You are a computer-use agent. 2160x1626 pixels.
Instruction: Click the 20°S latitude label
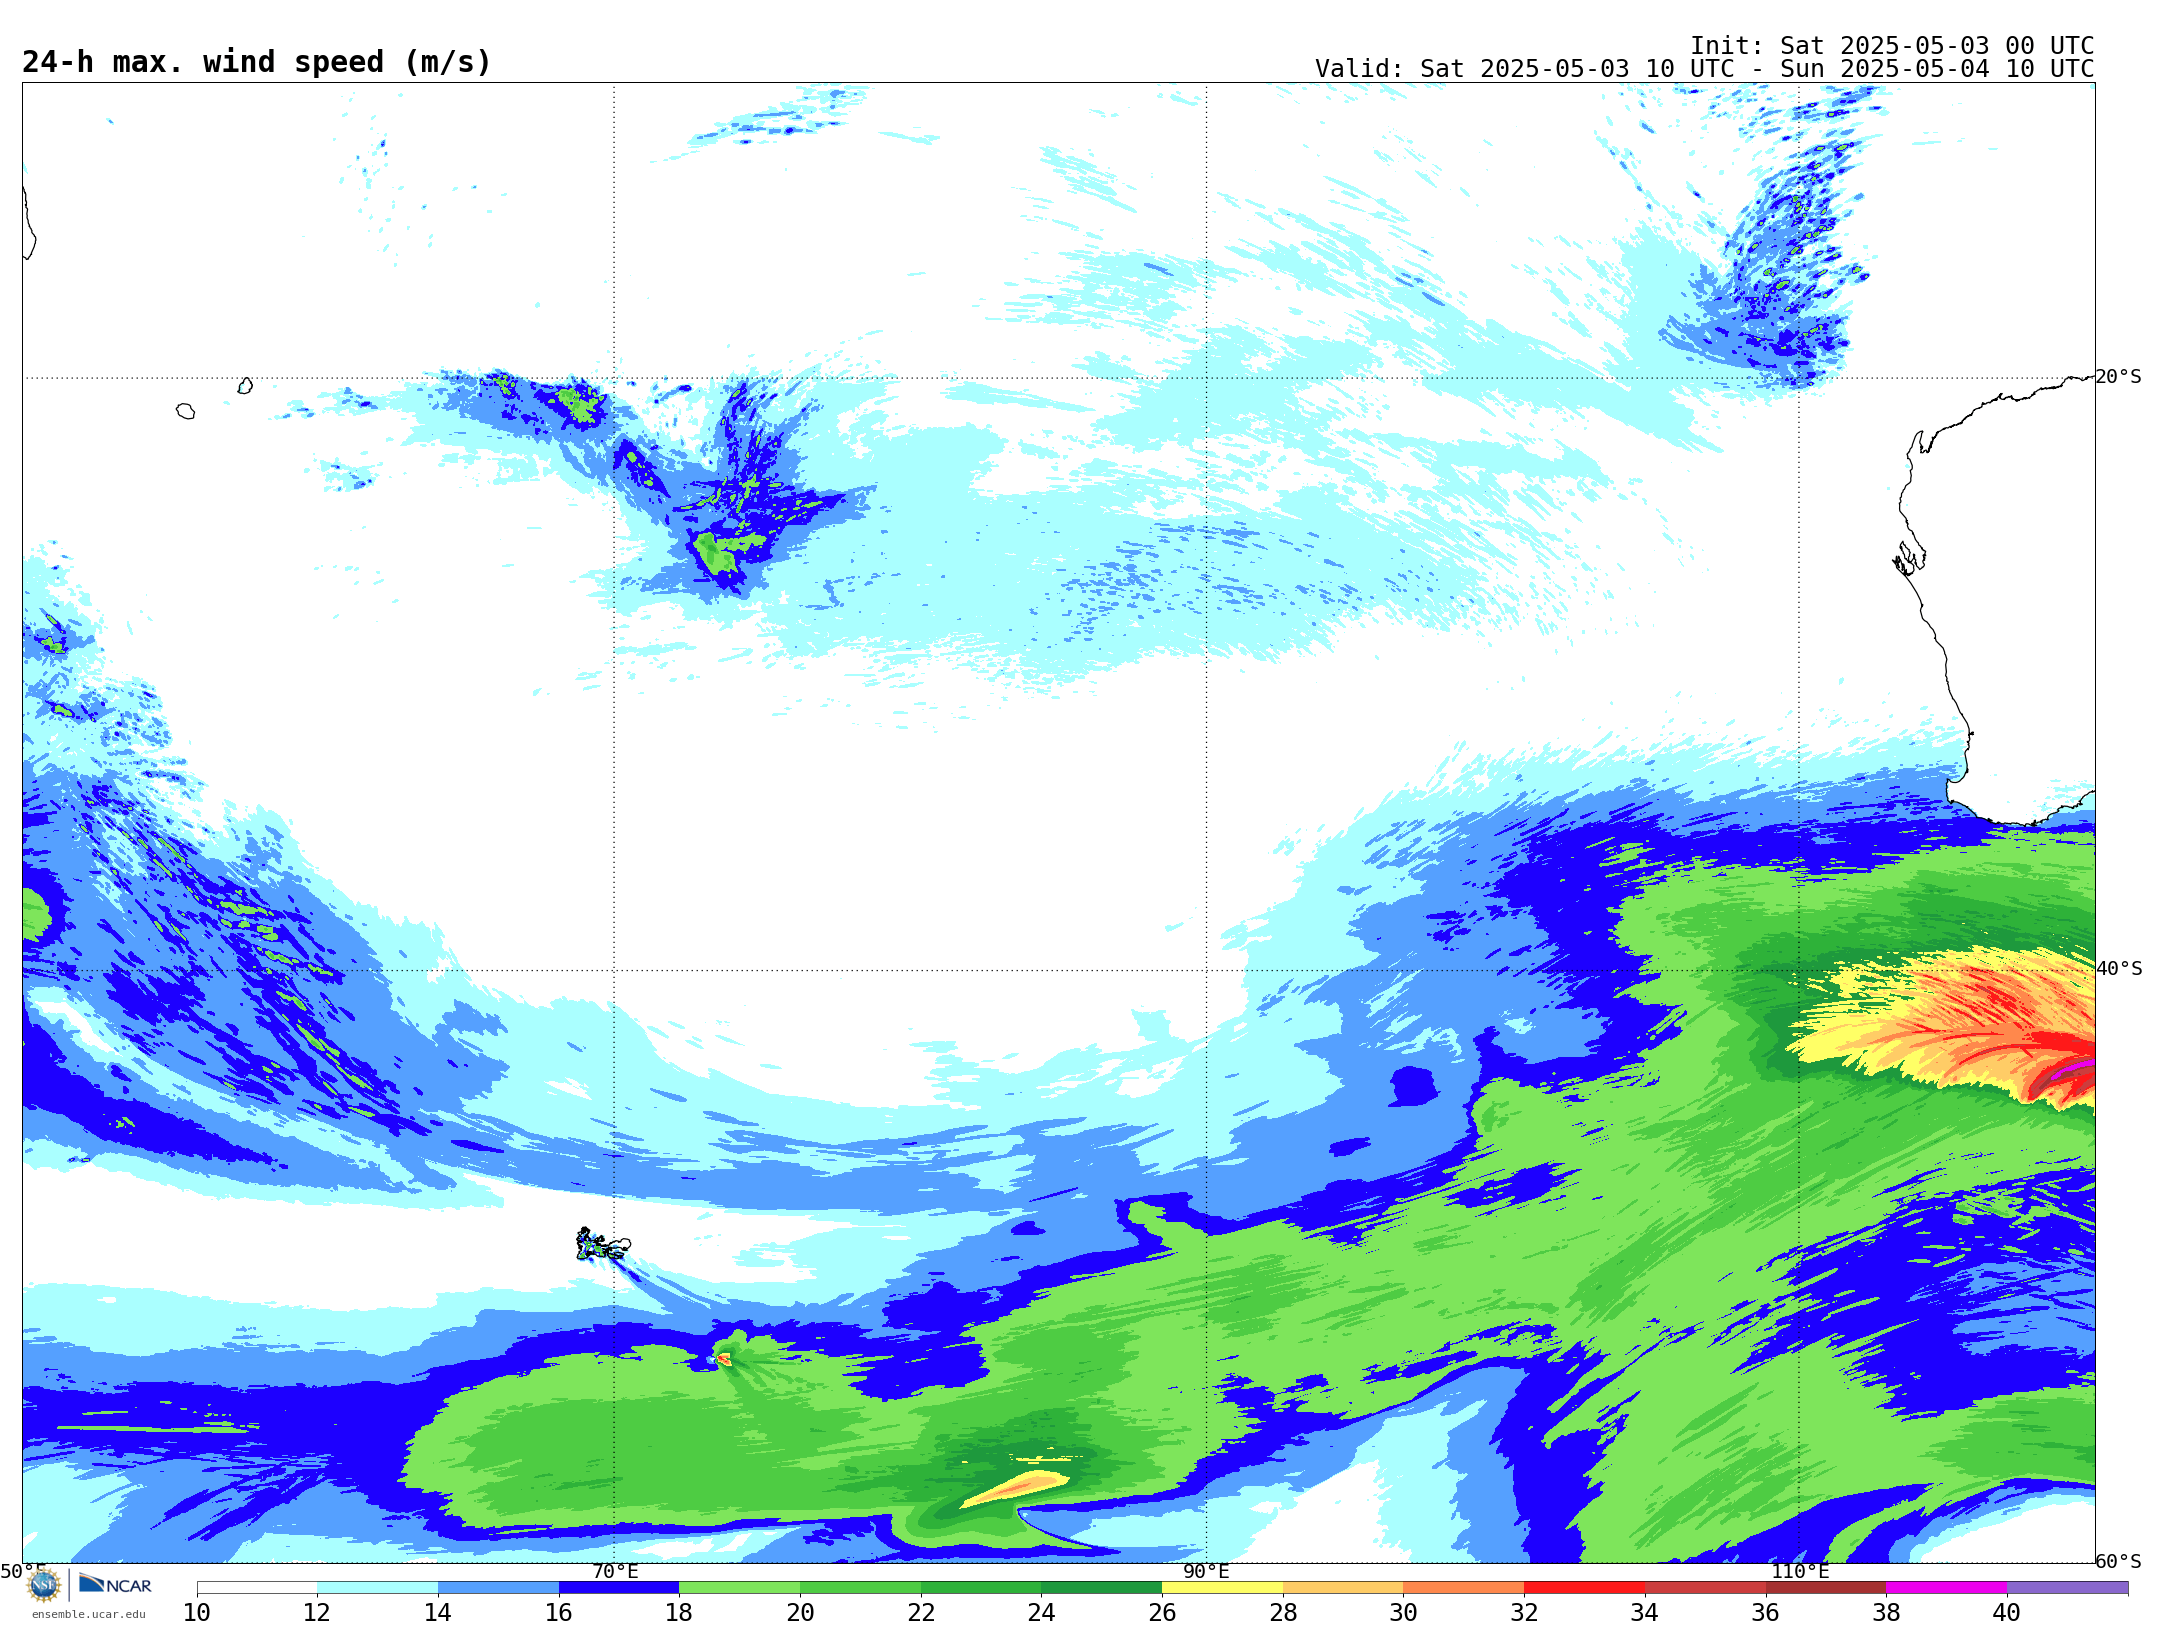click(x=2119, y=377)
